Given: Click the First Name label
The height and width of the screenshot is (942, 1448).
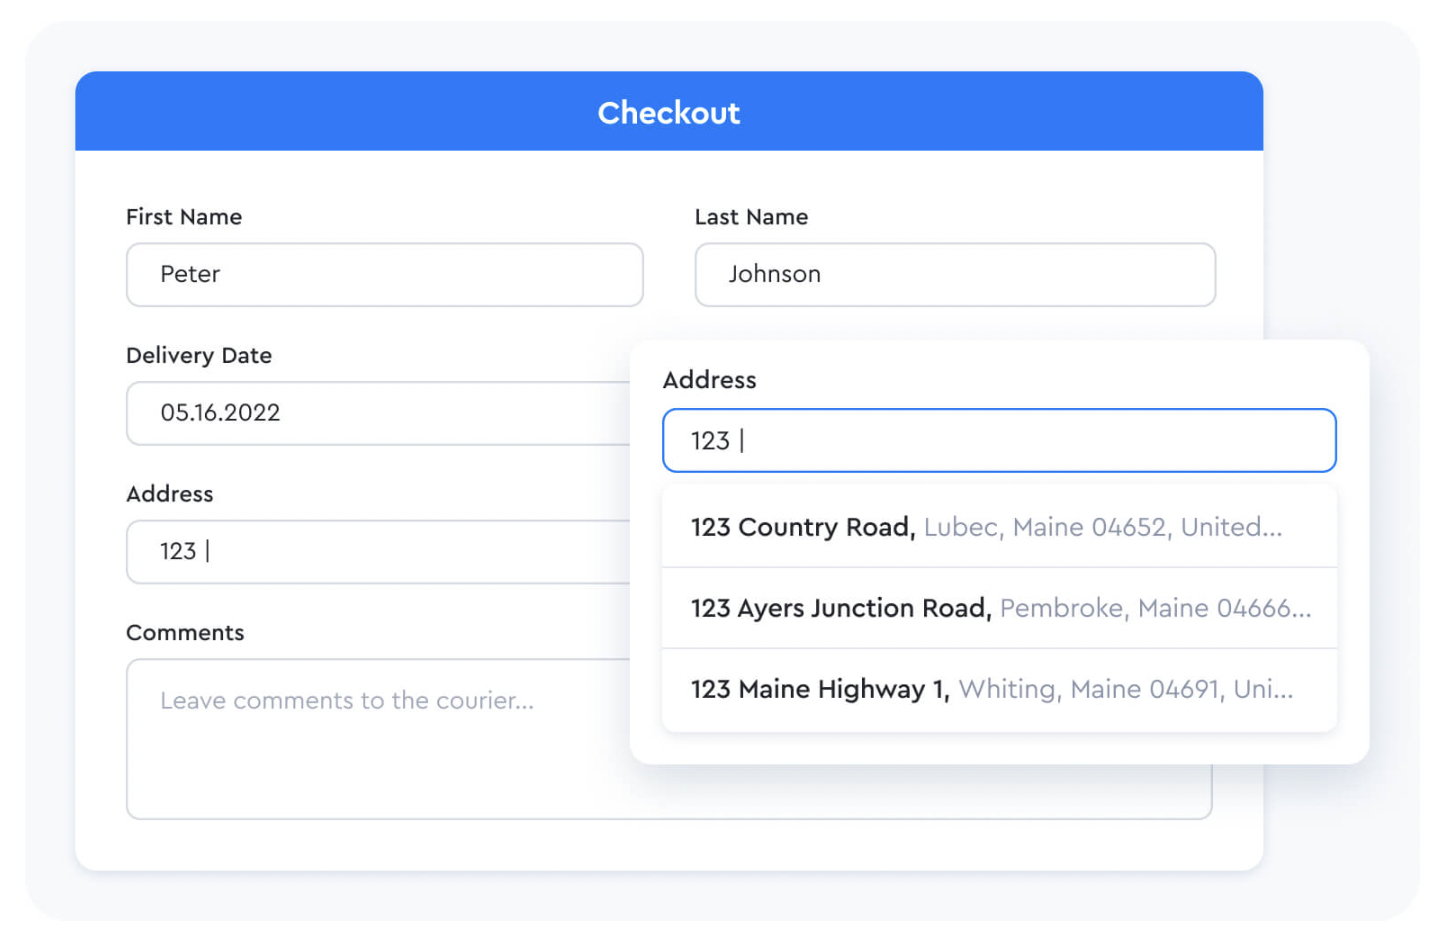Looking at the screenshot, I should pyautogui.click(x=184, y=217).
